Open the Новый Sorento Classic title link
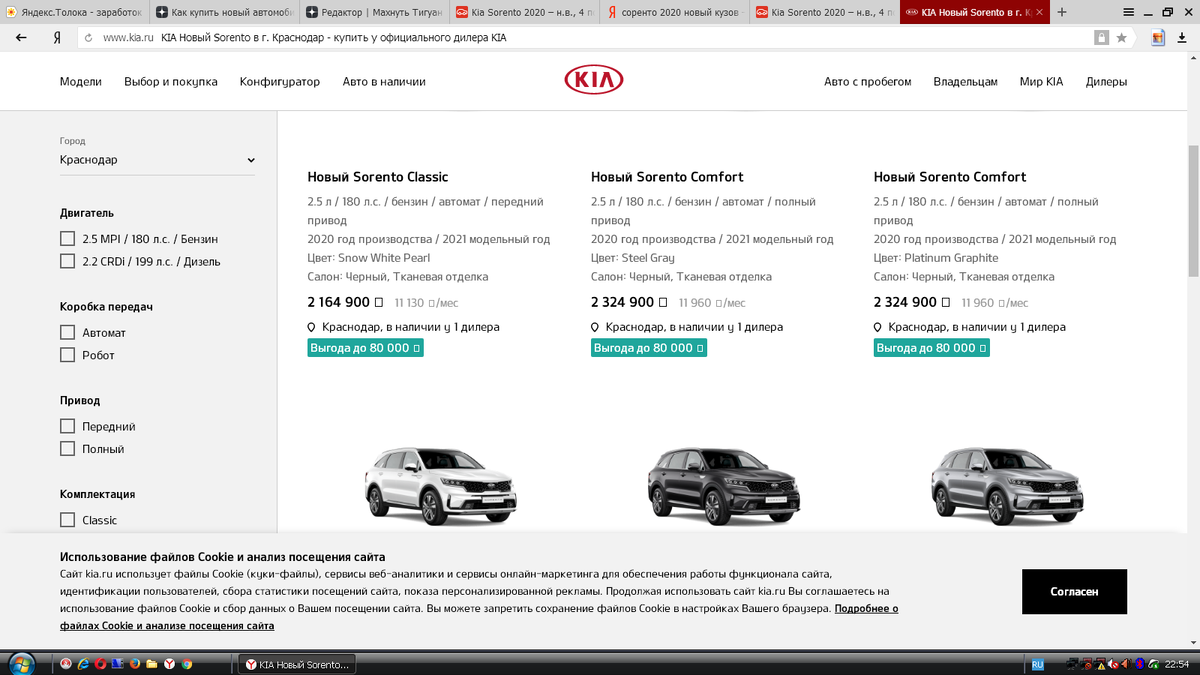1200x675 pixels. (x=378, y=177)
